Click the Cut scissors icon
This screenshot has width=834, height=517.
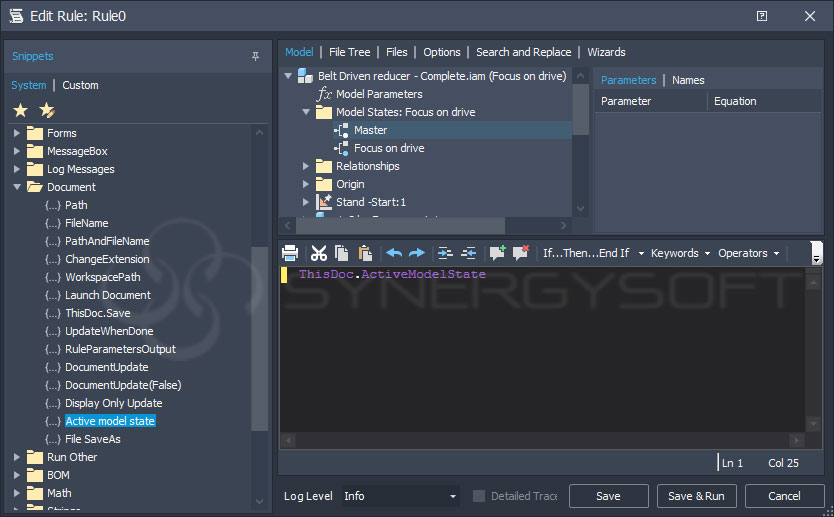tap(319, 253)
